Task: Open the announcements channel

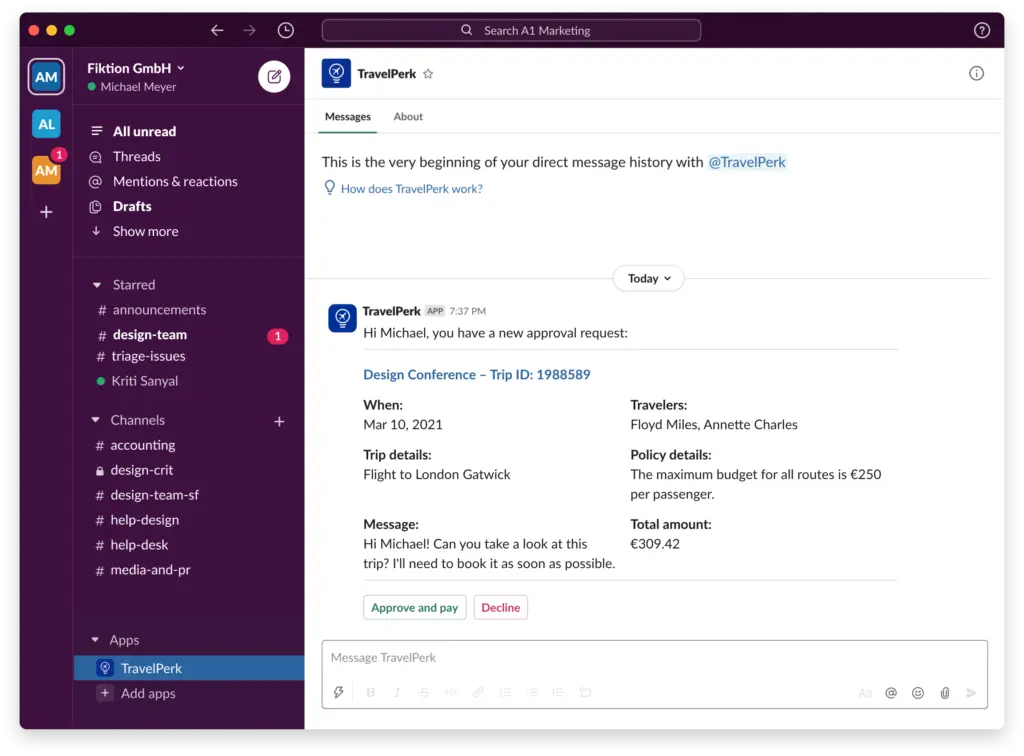Action: tap(159, 310)
